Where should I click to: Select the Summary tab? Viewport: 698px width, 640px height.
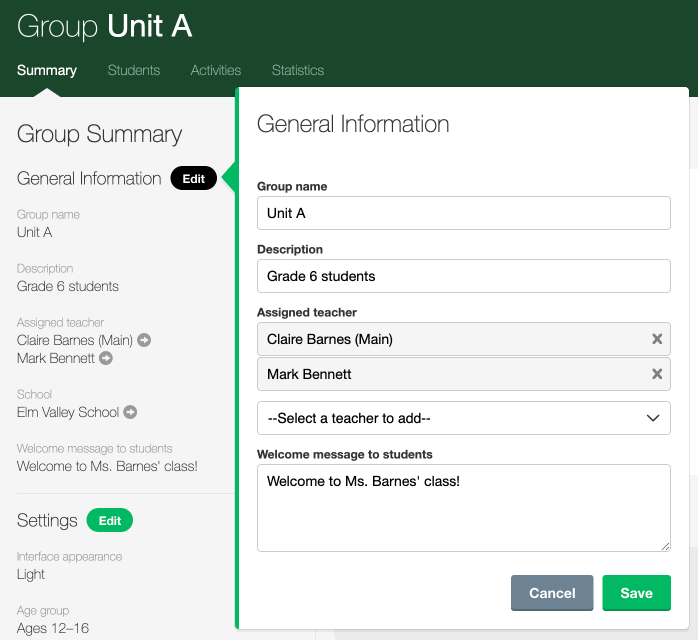click(47, 70)
